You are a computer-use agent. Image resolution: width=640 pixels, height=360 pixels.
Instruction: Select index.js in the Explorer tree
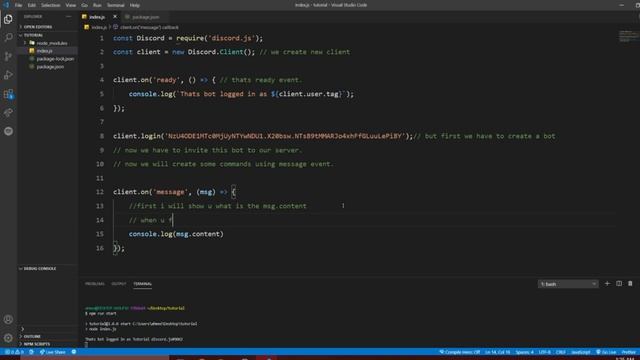click(44, 51)
